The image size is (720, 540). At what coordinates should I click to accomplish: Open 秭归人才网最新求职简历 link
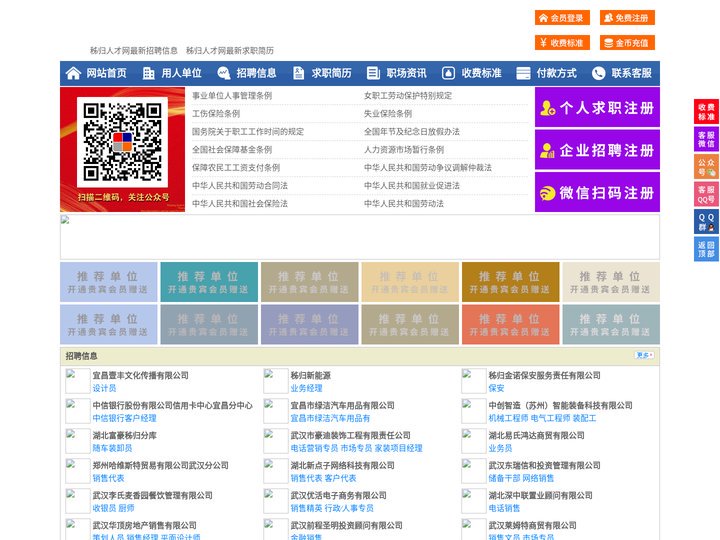[230, 51]
